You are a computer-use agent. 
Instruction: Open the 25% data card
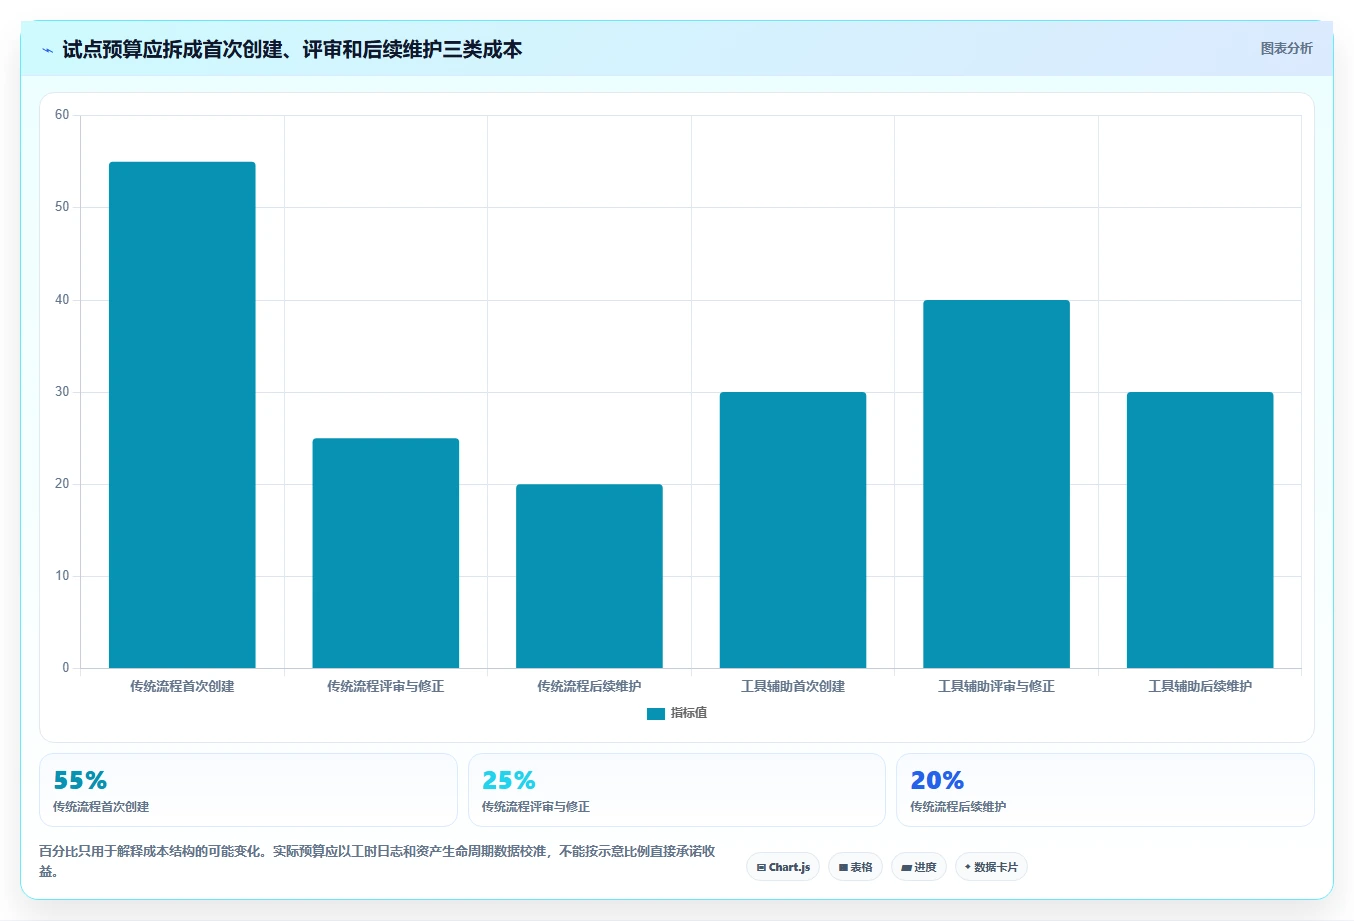677,790
